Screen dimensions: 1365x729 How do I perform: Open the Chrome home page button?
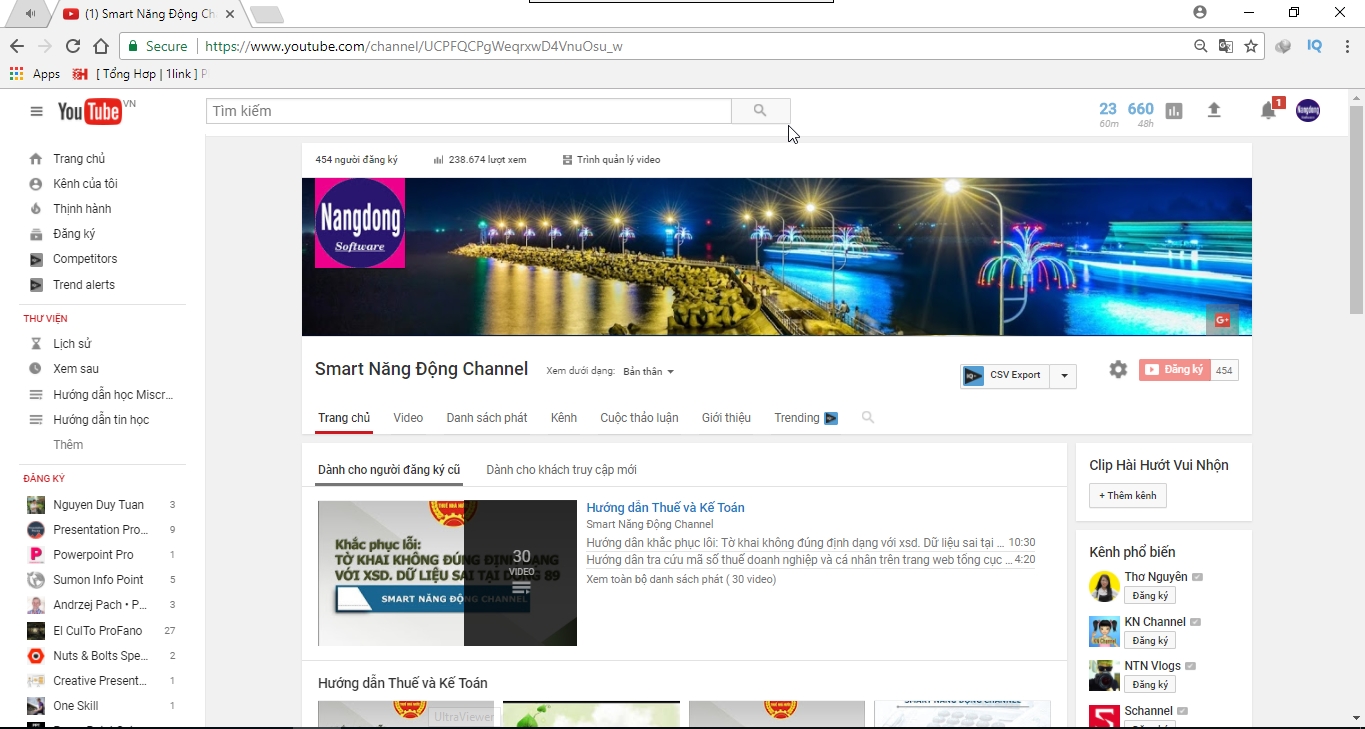(101, 46)
